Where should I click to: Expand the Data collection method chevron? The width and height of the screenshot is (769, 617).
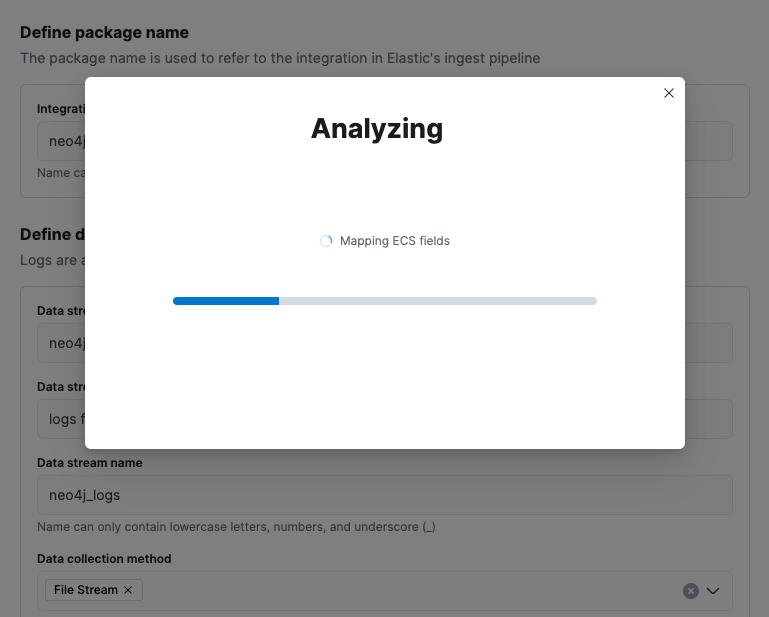[713, 591]
